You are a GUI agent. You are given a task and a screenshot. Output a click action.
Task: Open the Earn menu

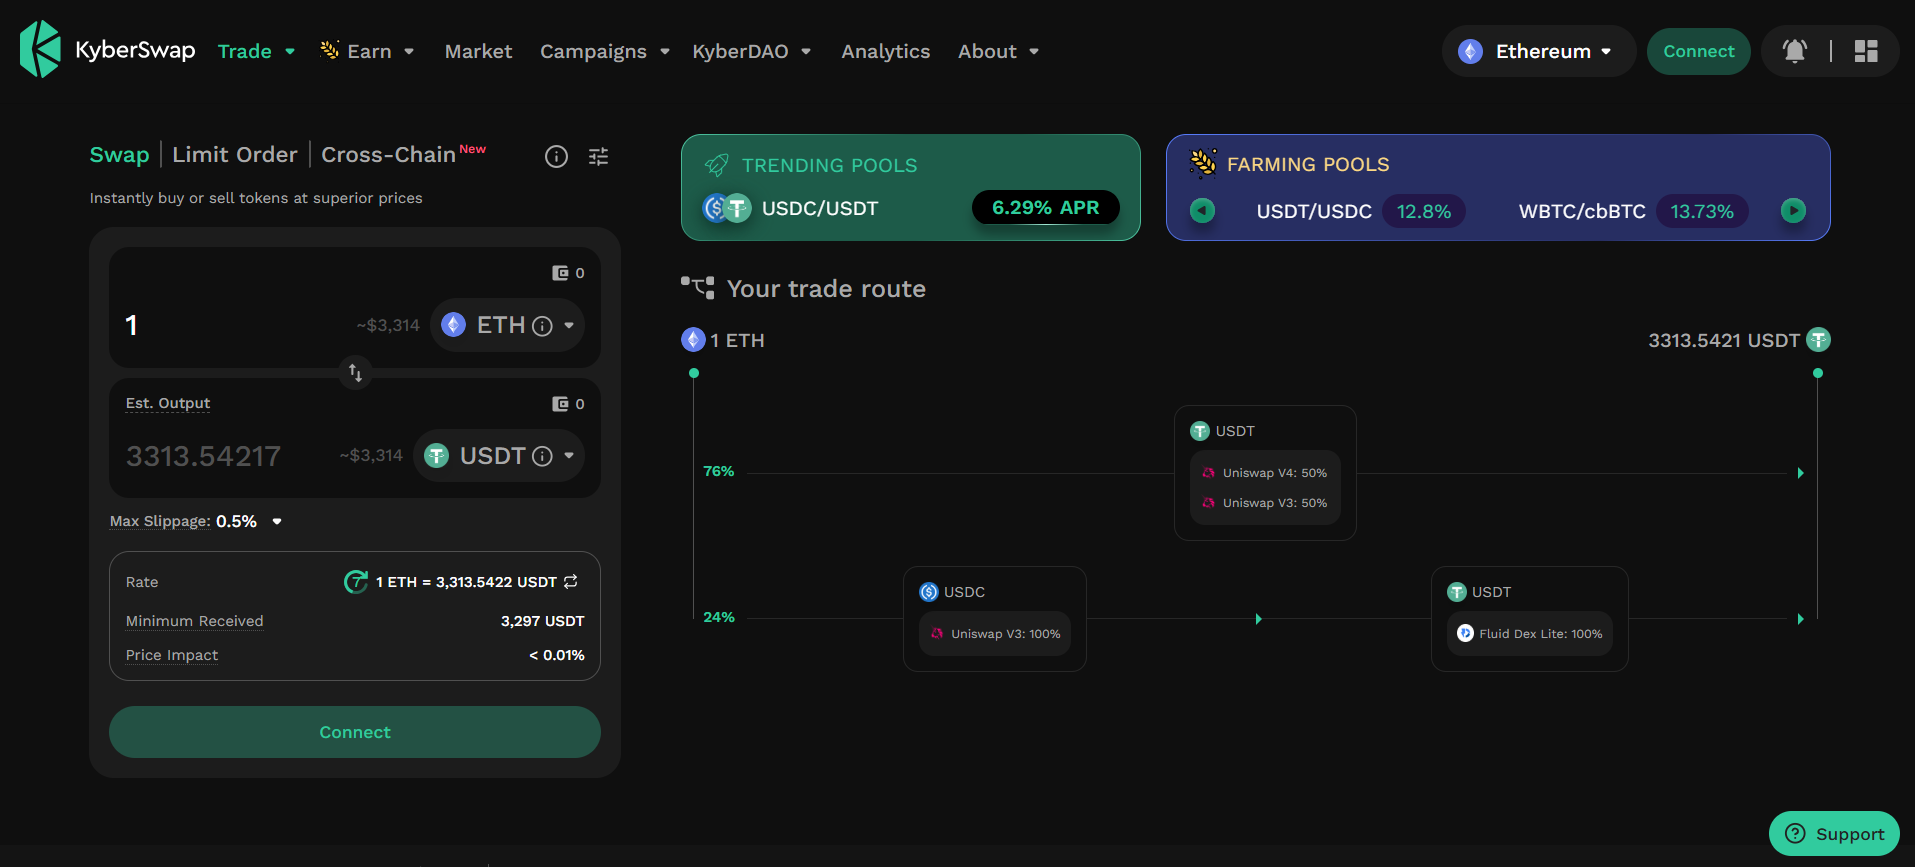click(x=367, y=51)
